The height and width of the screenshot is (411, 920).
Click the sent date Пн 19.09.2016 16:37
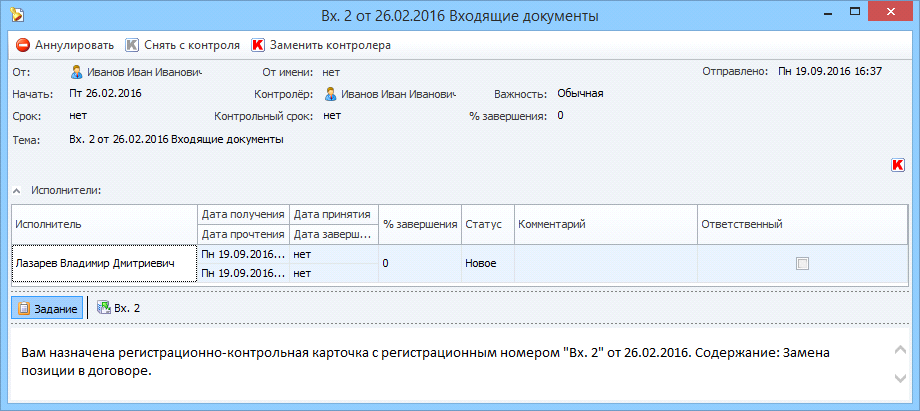click(830, 71)
